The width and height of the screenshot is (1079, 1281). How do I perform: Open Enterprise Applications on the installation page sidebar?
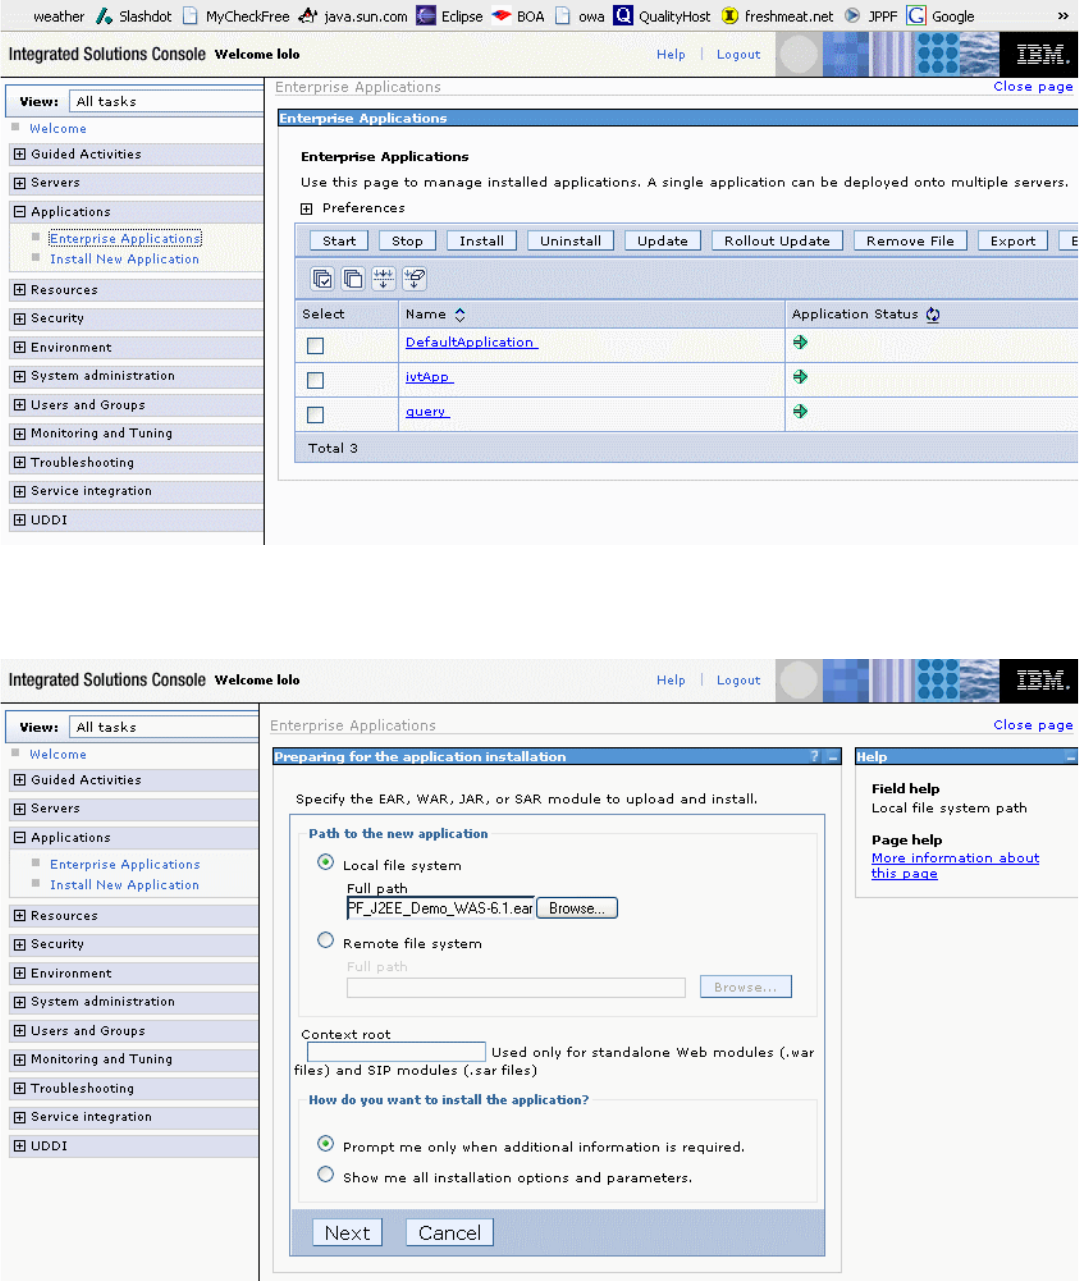click(x=125, y=864)
